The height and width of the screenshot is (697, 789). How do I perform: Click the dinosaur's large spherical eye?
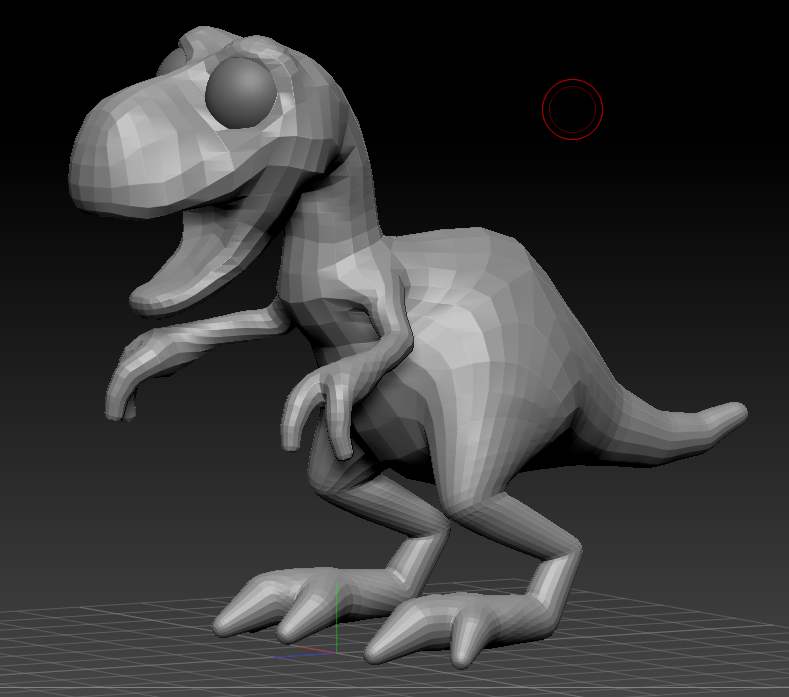pyautogui.click(x=241, y=93)
